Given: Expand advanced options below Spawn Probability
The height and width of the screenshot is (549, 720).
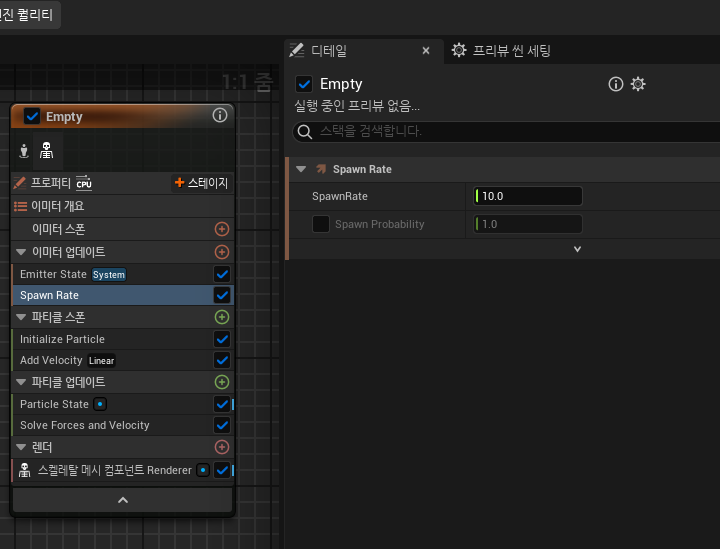Looking at the screenshot, I should coord(577,249).
